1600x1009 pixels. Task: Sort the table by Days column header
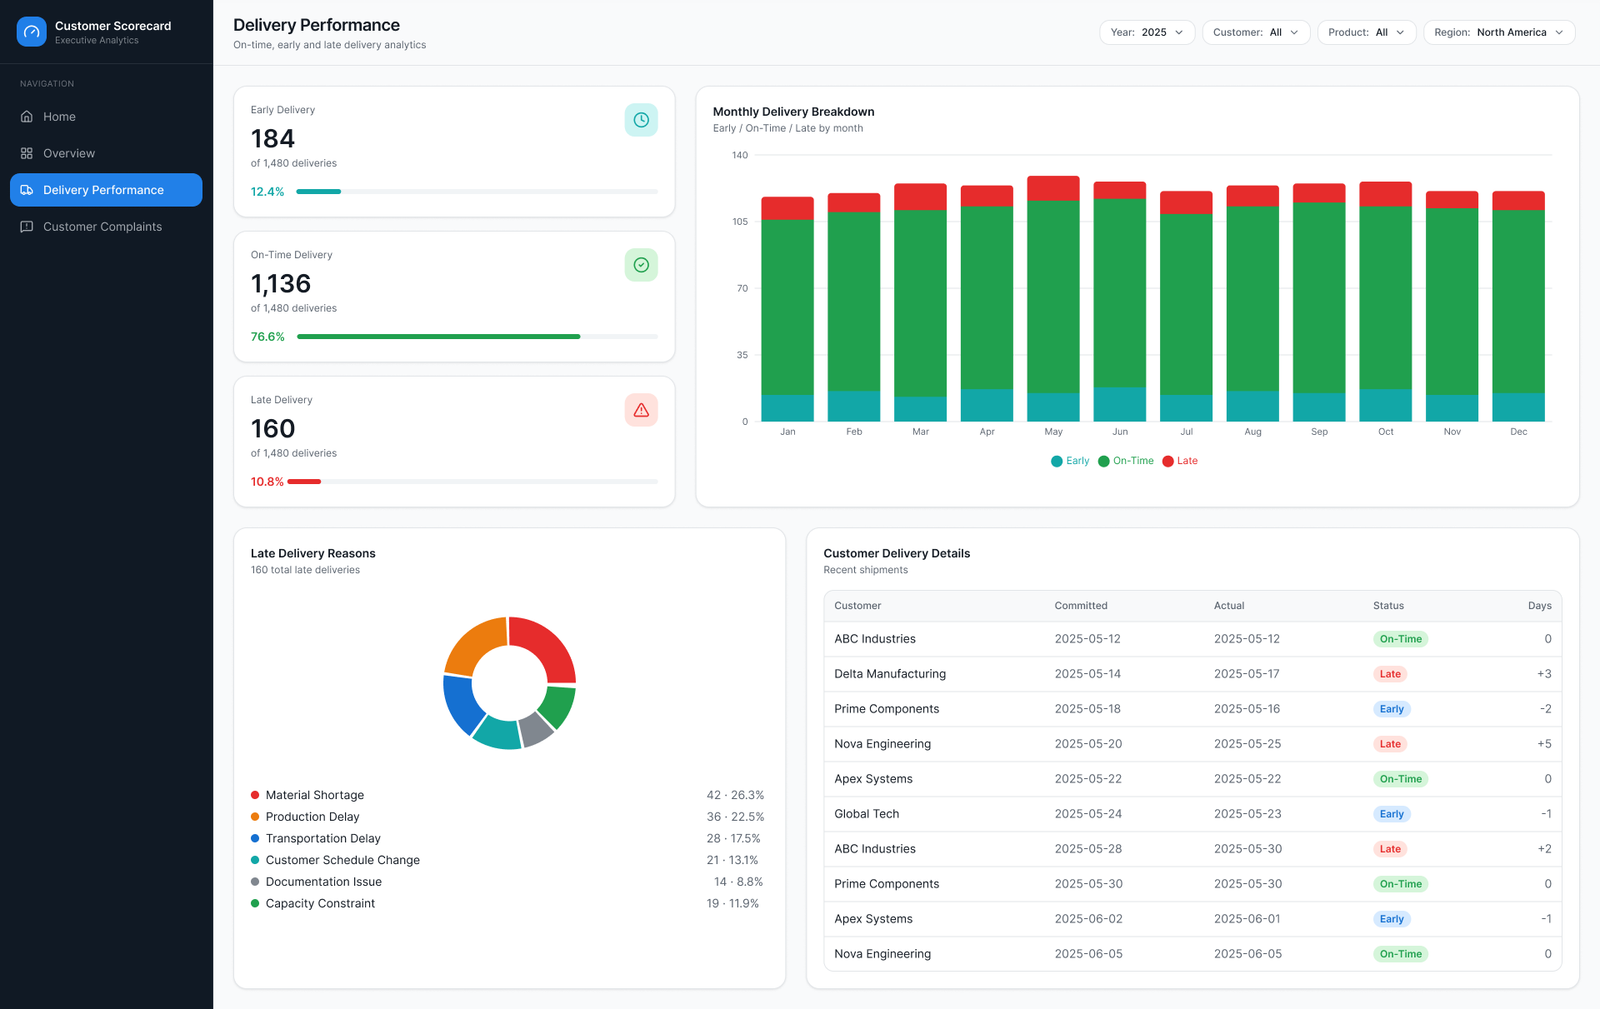(1540, 606)
